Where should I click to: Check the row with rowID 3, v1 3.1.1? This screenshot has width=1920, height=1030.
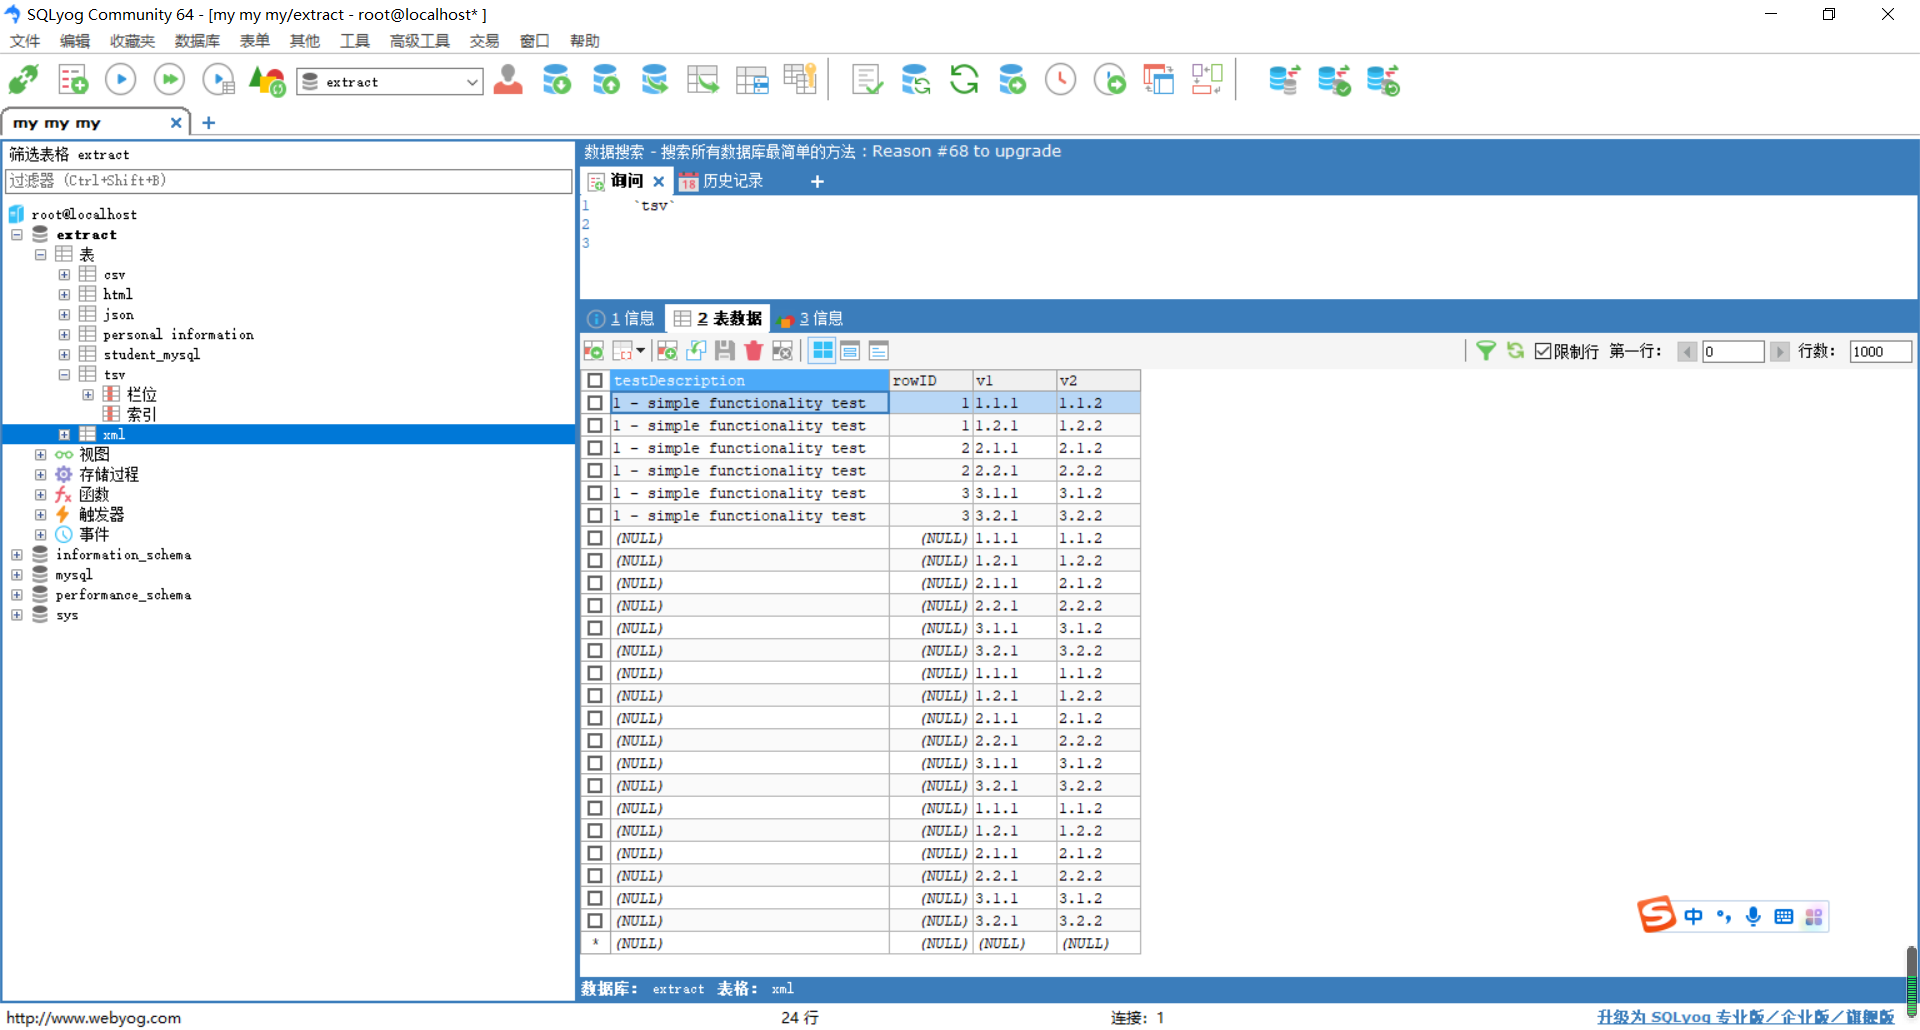(x=595, y=493)
